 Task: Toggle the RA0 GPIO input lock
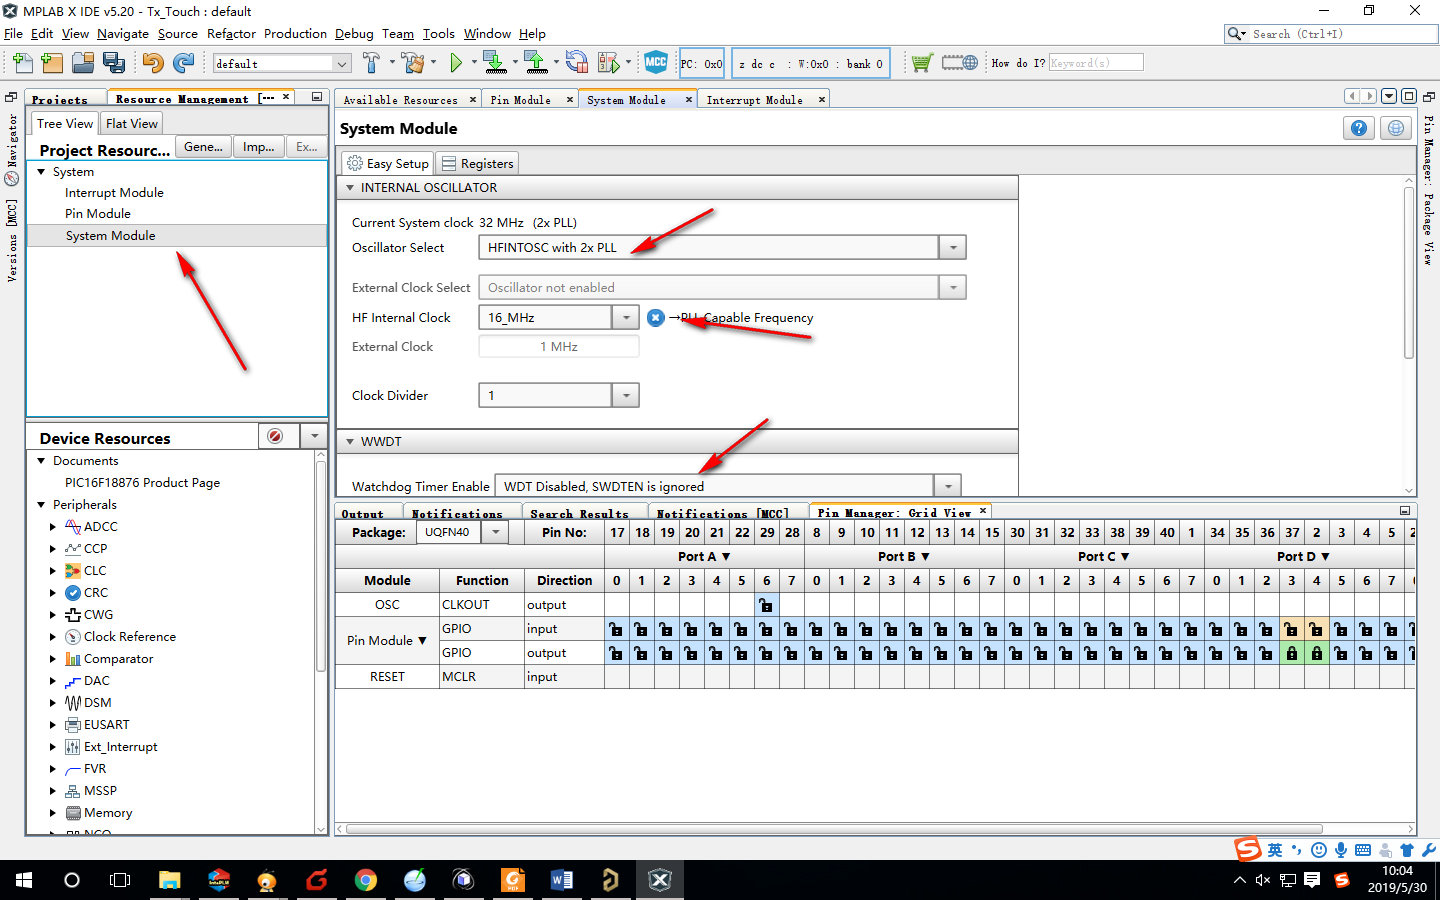[x=616, y=629]
